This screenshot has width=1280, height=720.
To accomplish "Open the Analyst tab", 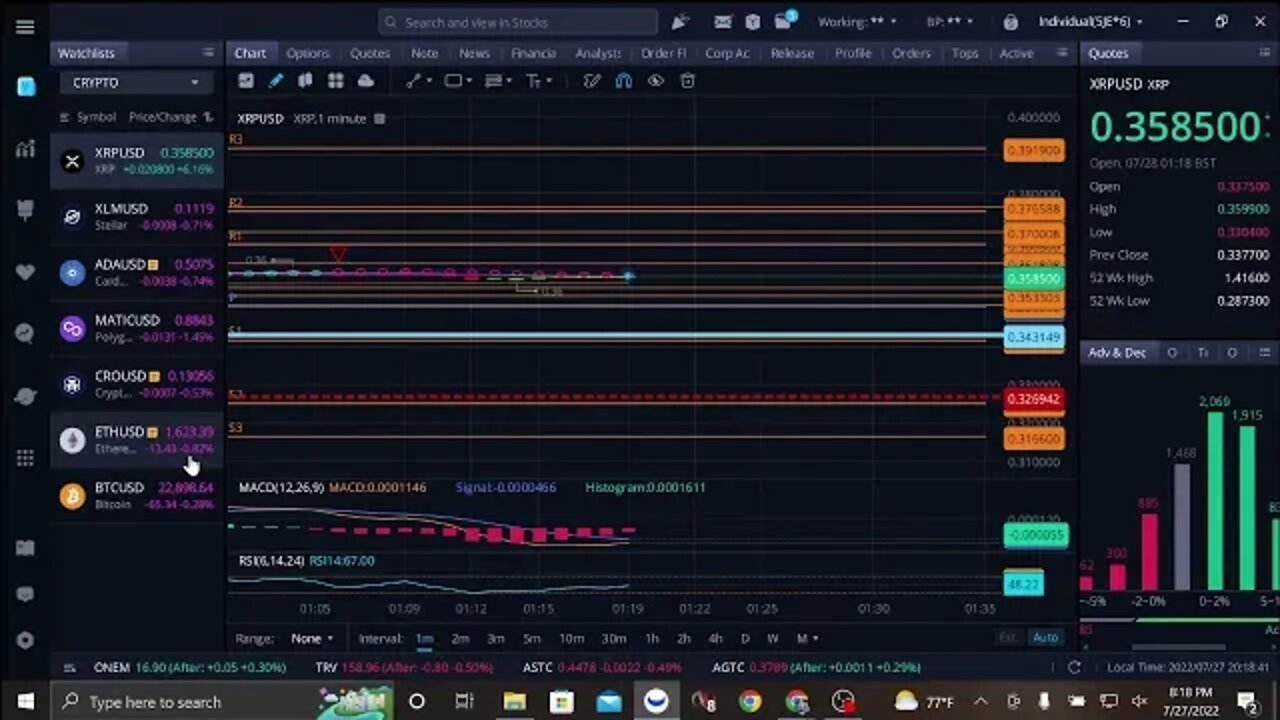I will (598, 53).
